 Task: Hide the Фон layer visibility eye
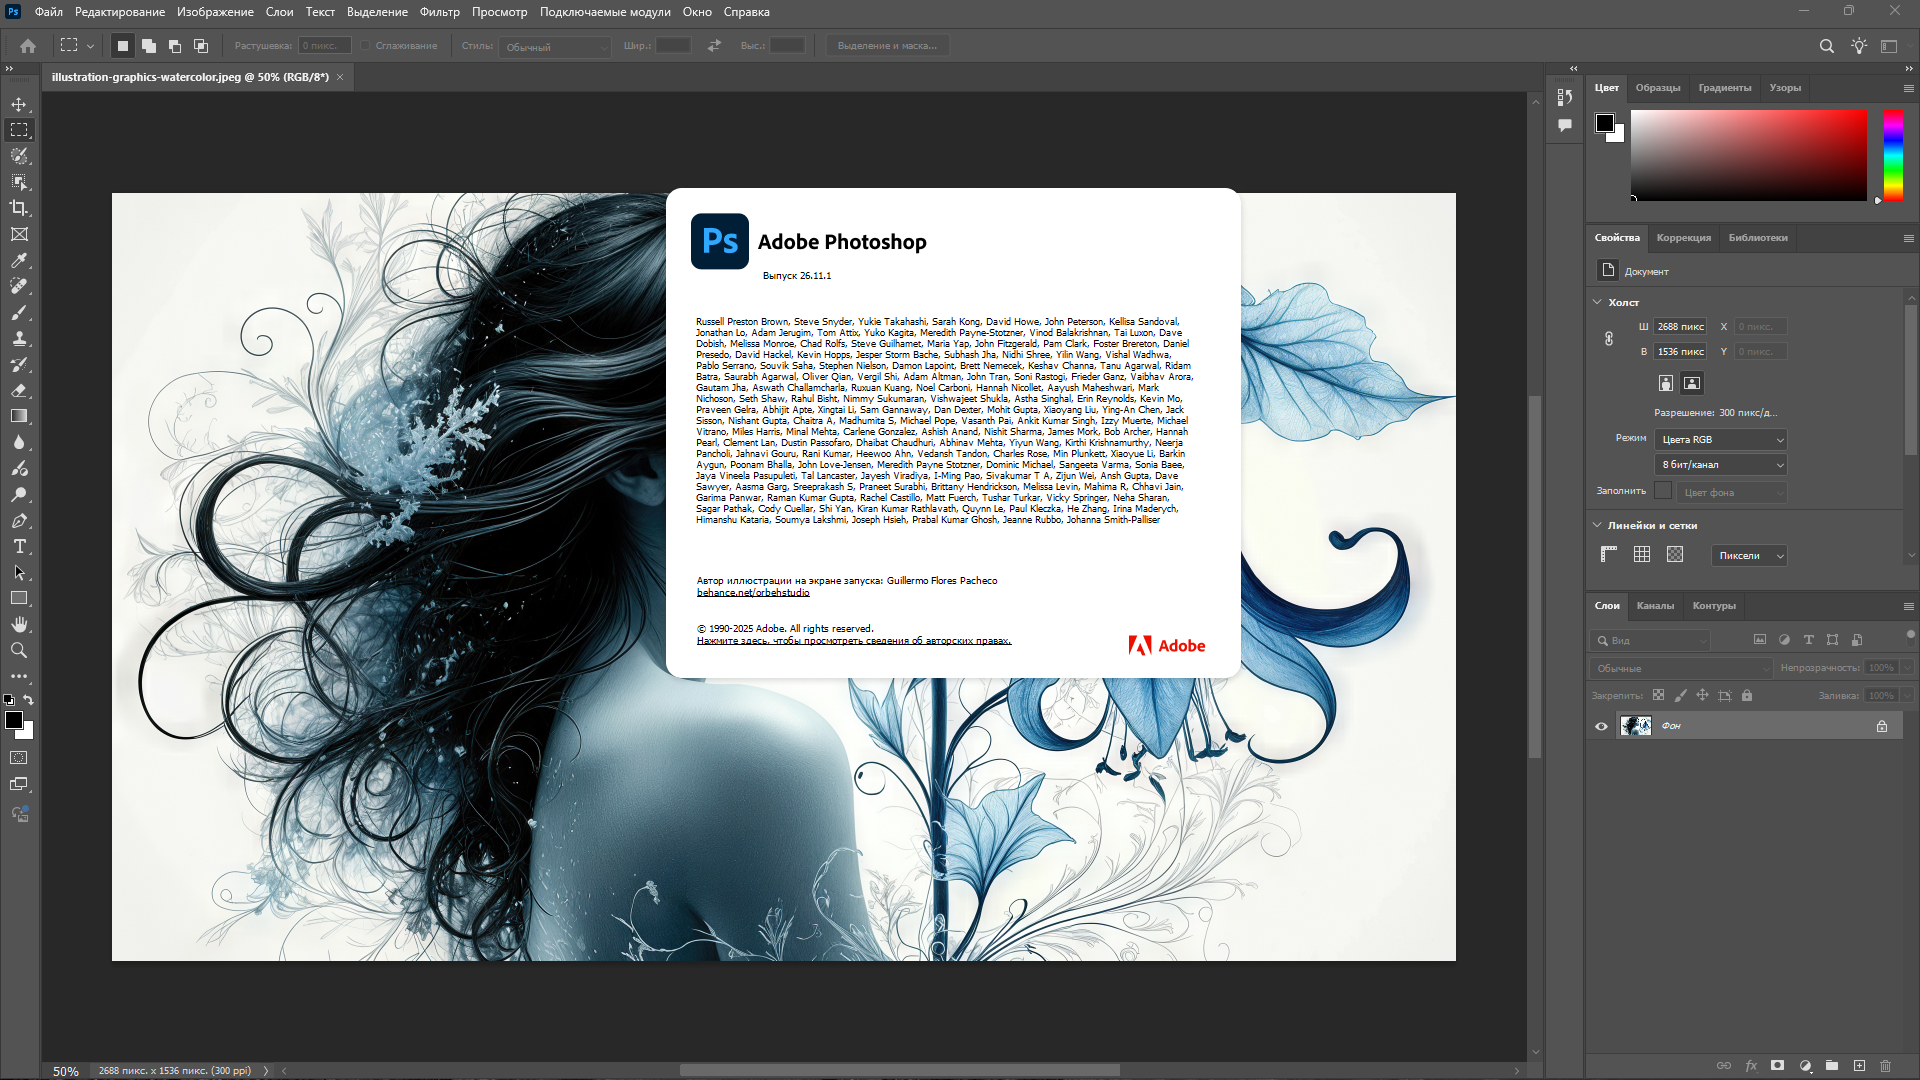(1601, 726)
